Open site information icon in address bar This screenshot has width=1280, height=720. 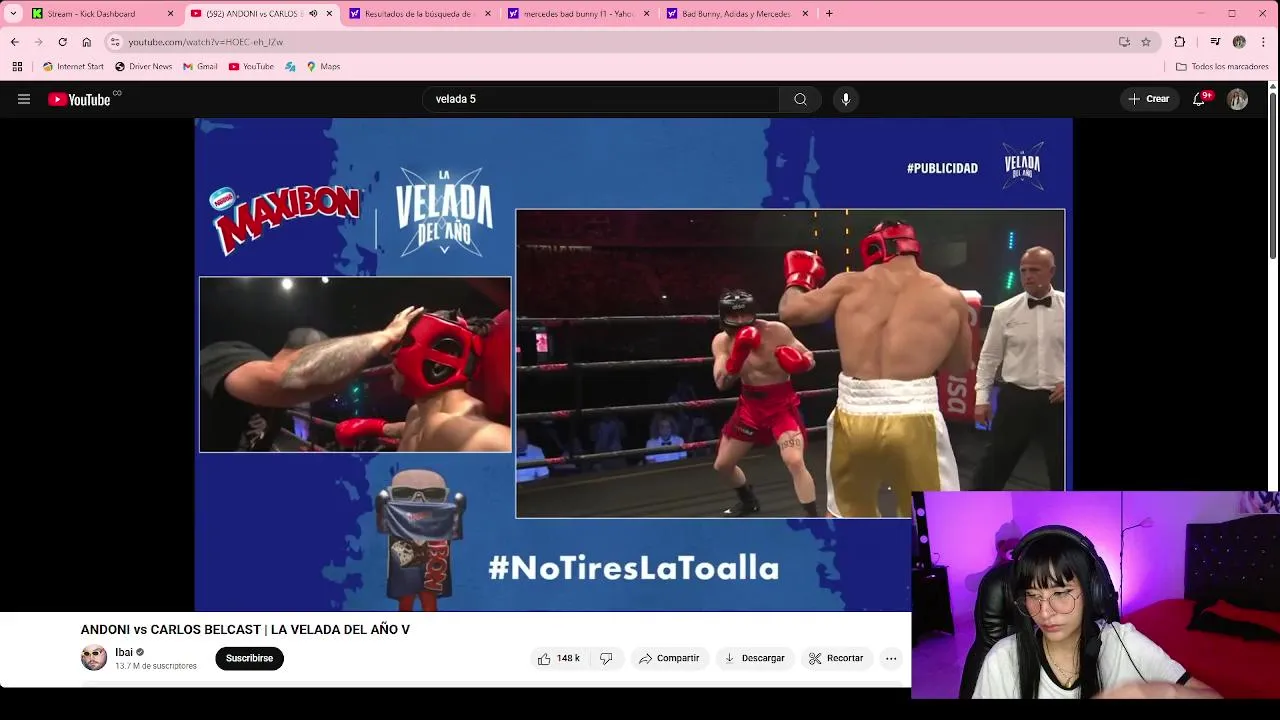click(115, 42)
